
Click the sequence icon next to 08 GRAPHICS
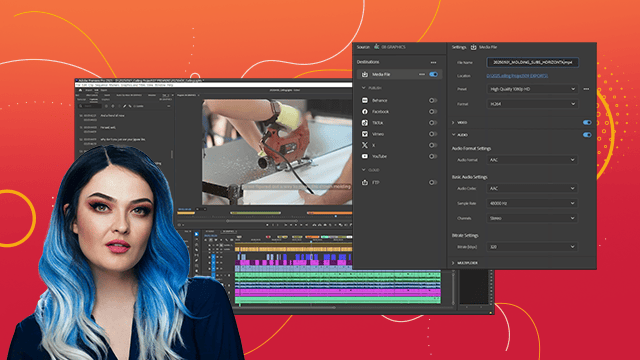[376, 47]
